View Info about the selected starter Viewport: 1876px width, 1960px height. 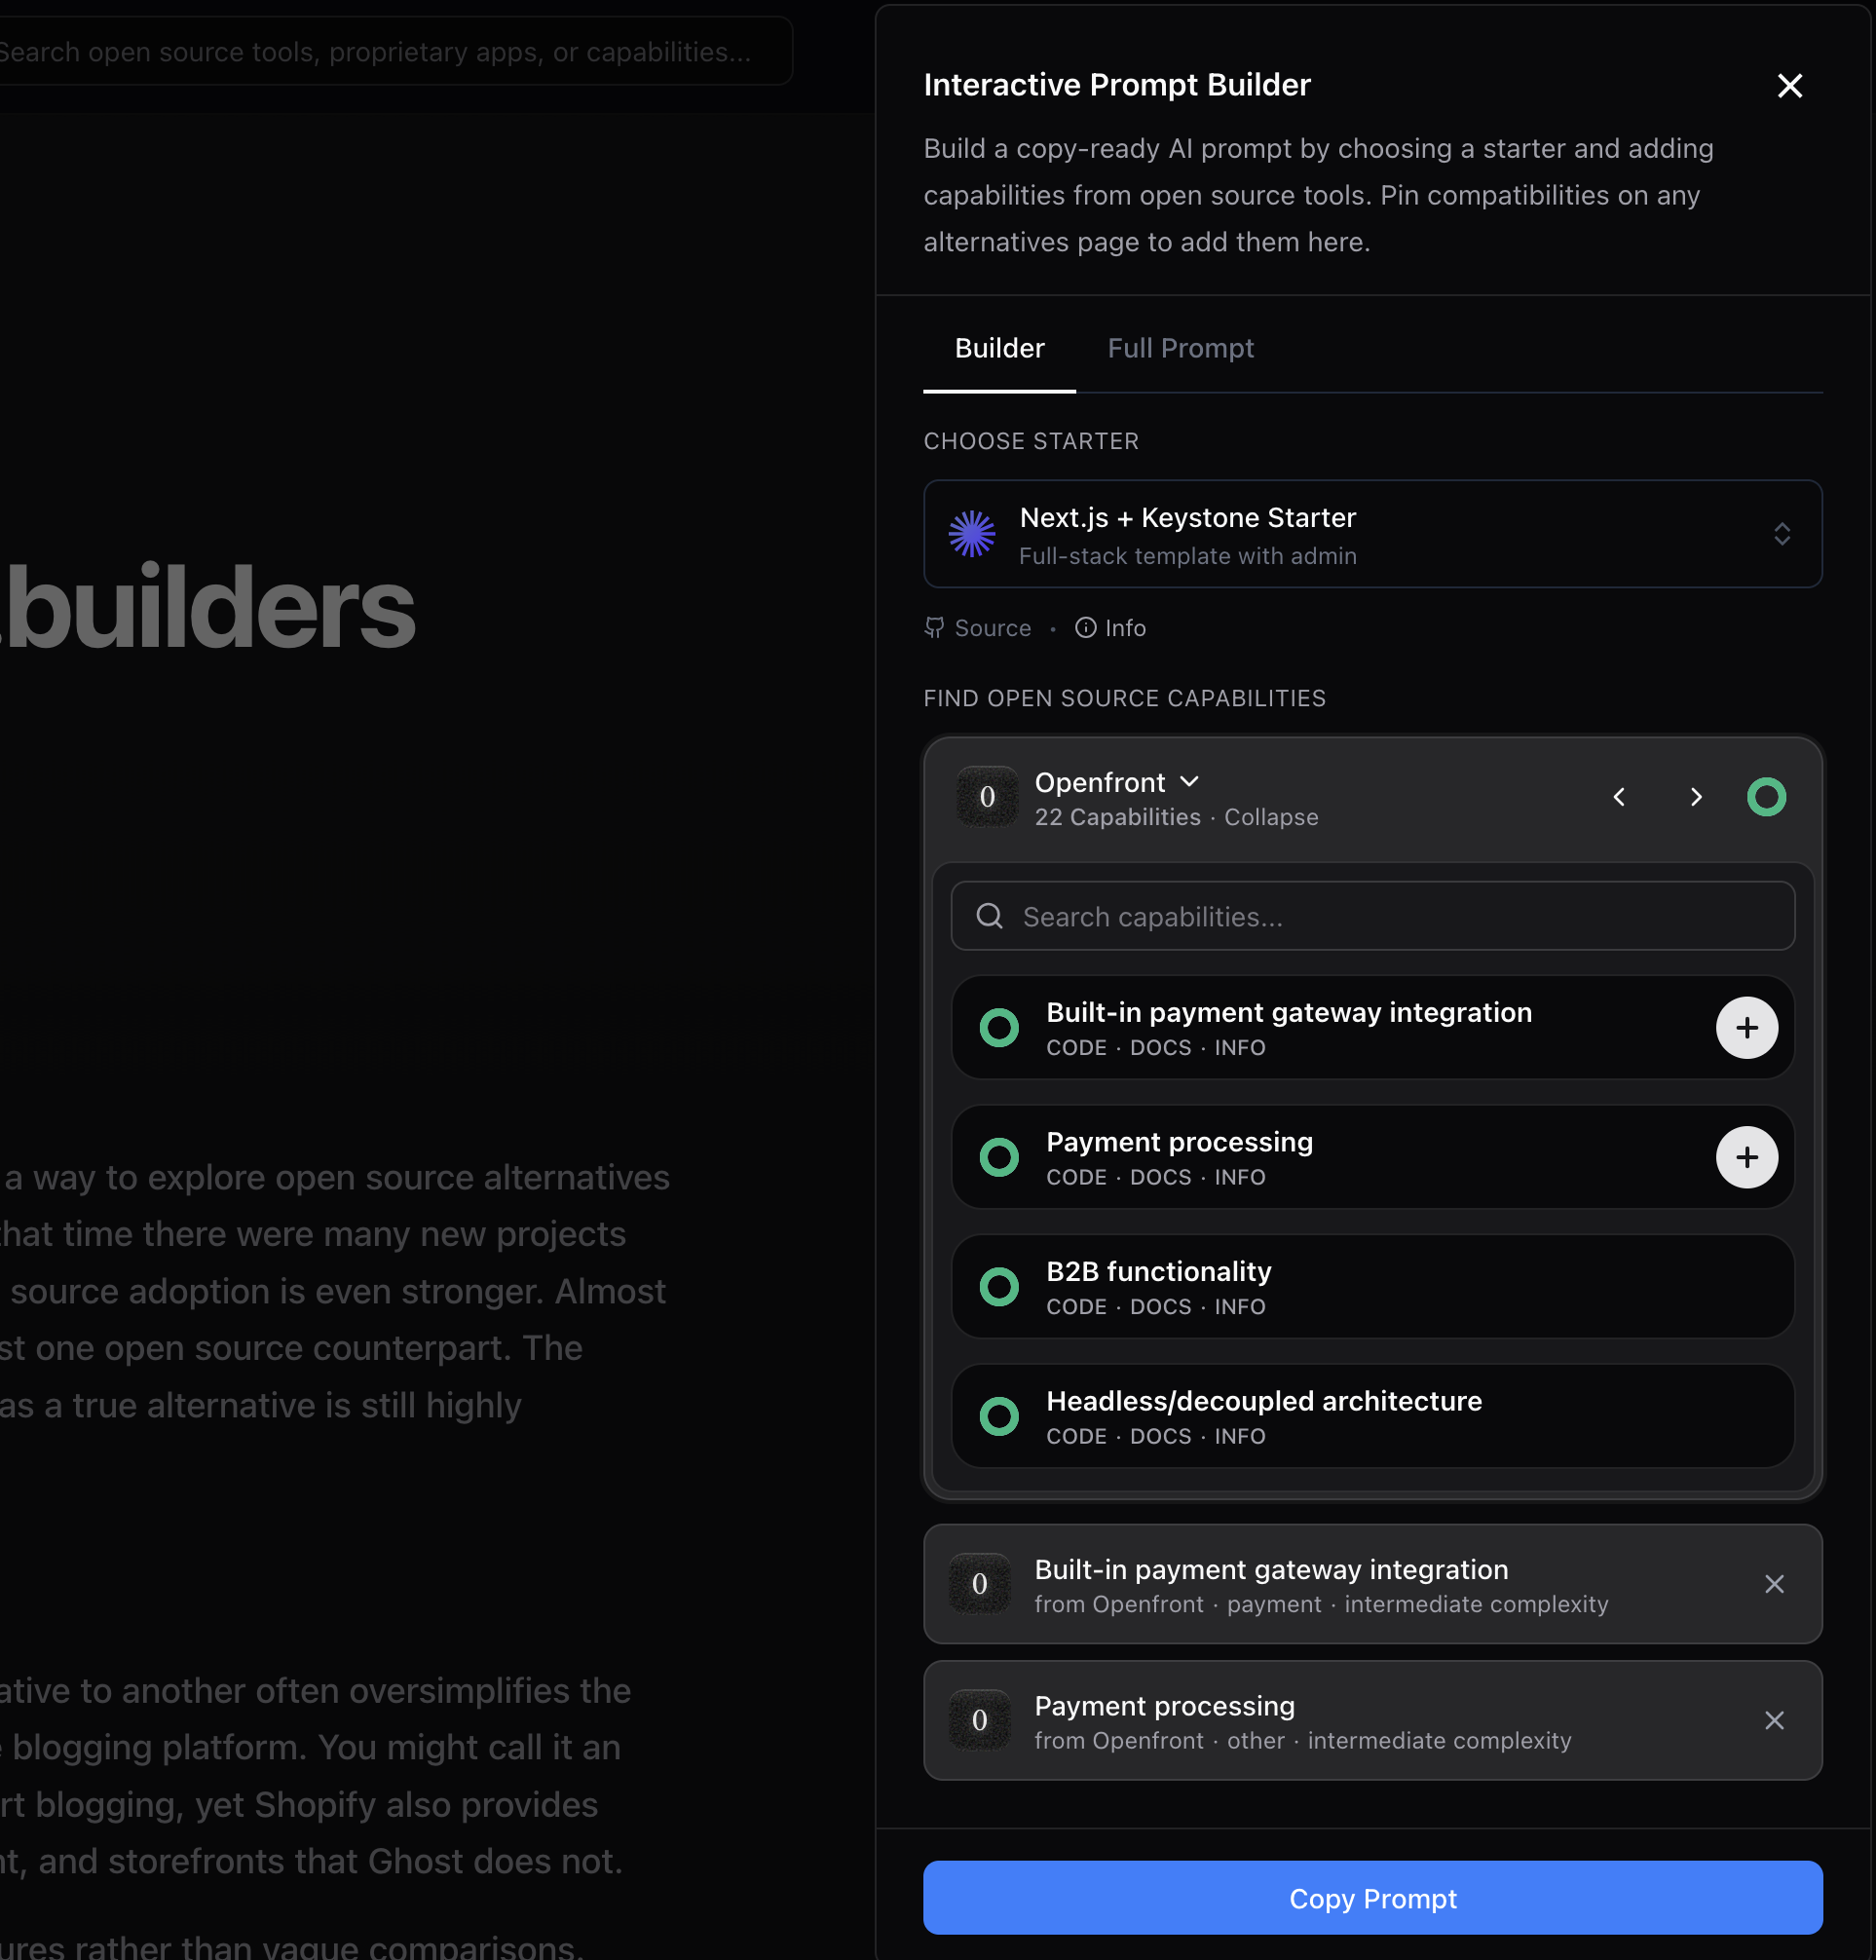click(1109, 628)
